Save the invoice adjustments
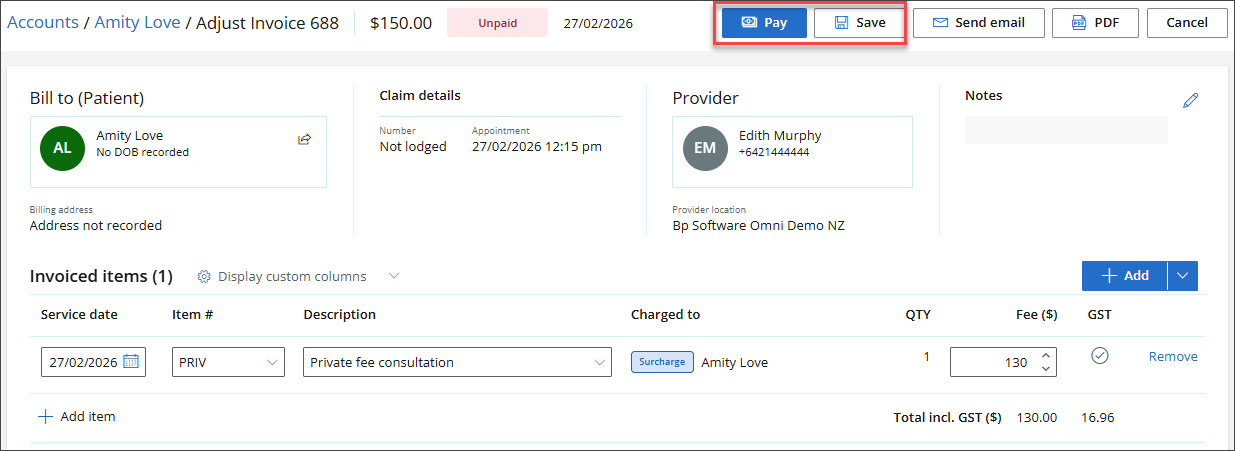1235x451 pixels. [860, 23]
